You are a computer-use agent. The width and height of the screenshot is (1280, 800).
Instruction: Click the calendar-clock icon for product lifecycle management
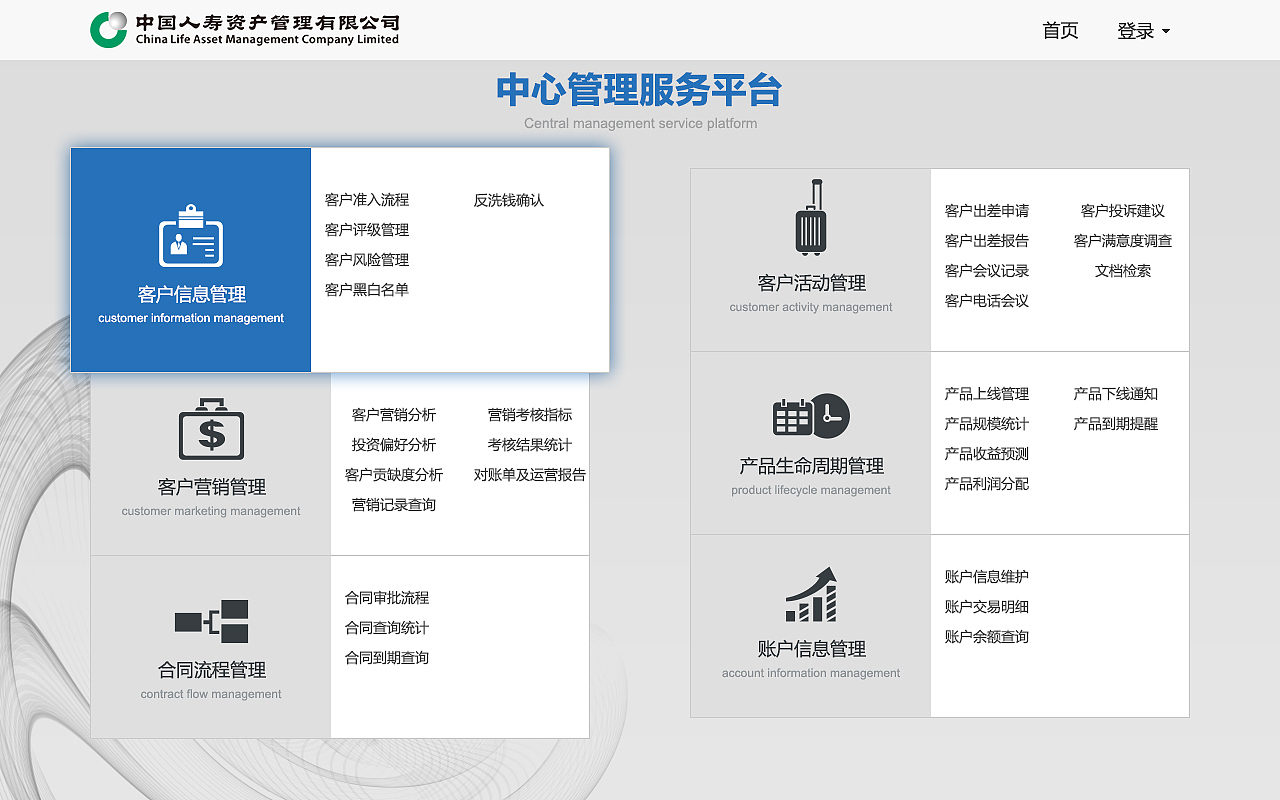pyautogui.click(x=810, y=418)
